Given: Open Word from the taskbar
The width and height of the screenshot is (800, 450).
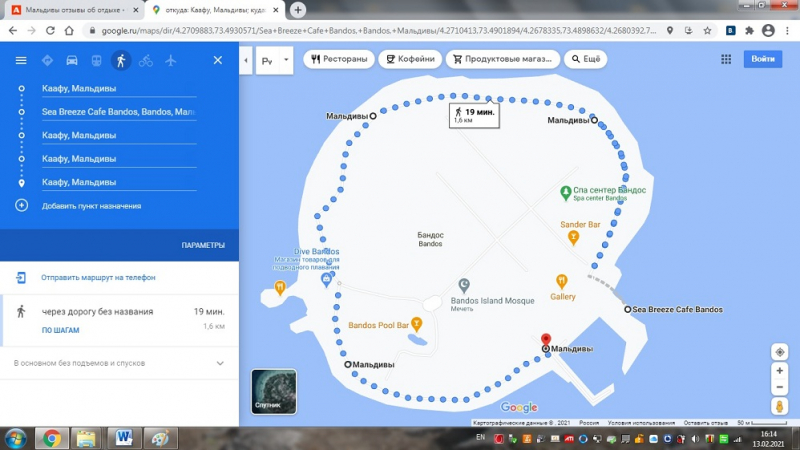Looking at the screenshot, I should point(123,438).
